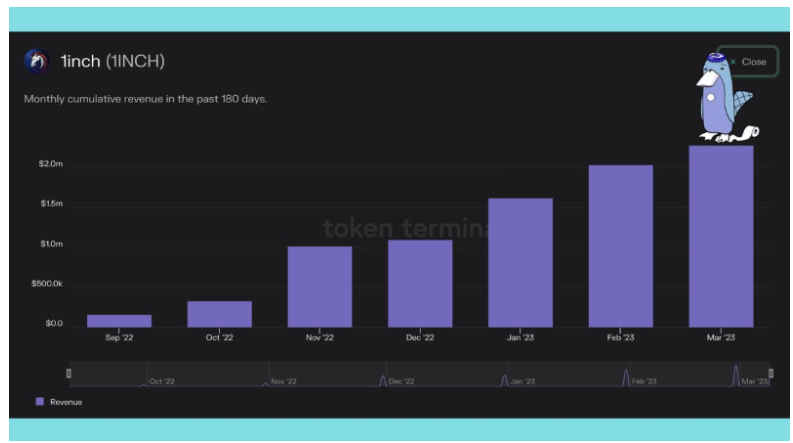Select the Mar '23 revenue bar
The height and width of the screenshot is (443, 793).
point(721,237)
